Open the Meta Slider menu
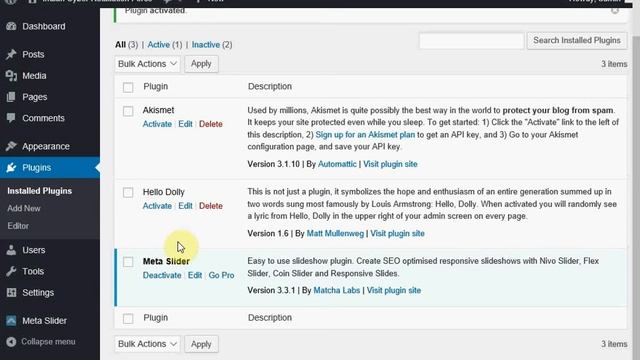640x360 pixels. (x=44, y=321)
